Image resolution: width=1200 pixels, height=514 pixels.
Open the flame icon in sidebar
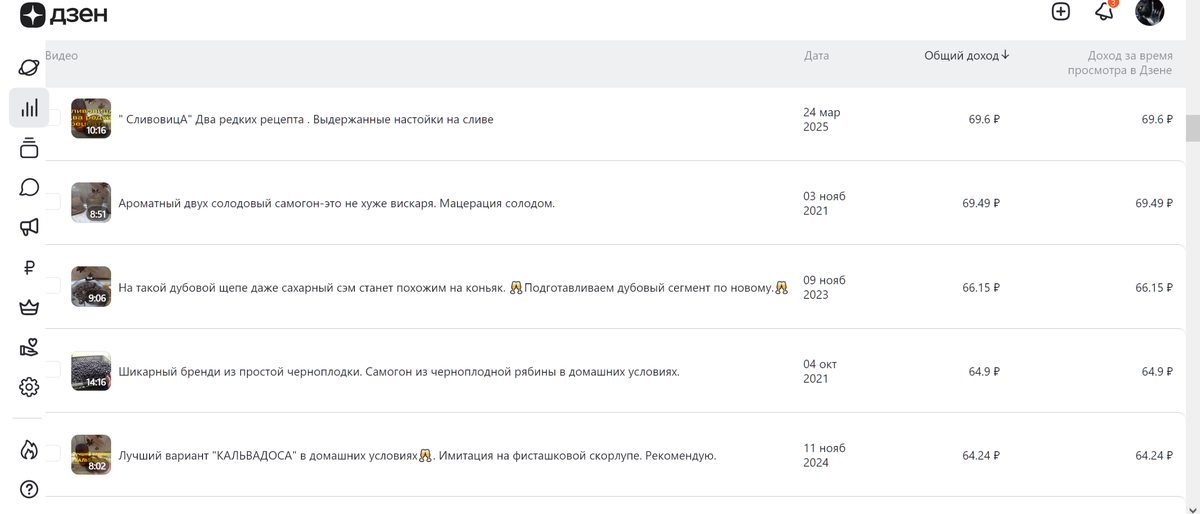[x=29, y=450]
